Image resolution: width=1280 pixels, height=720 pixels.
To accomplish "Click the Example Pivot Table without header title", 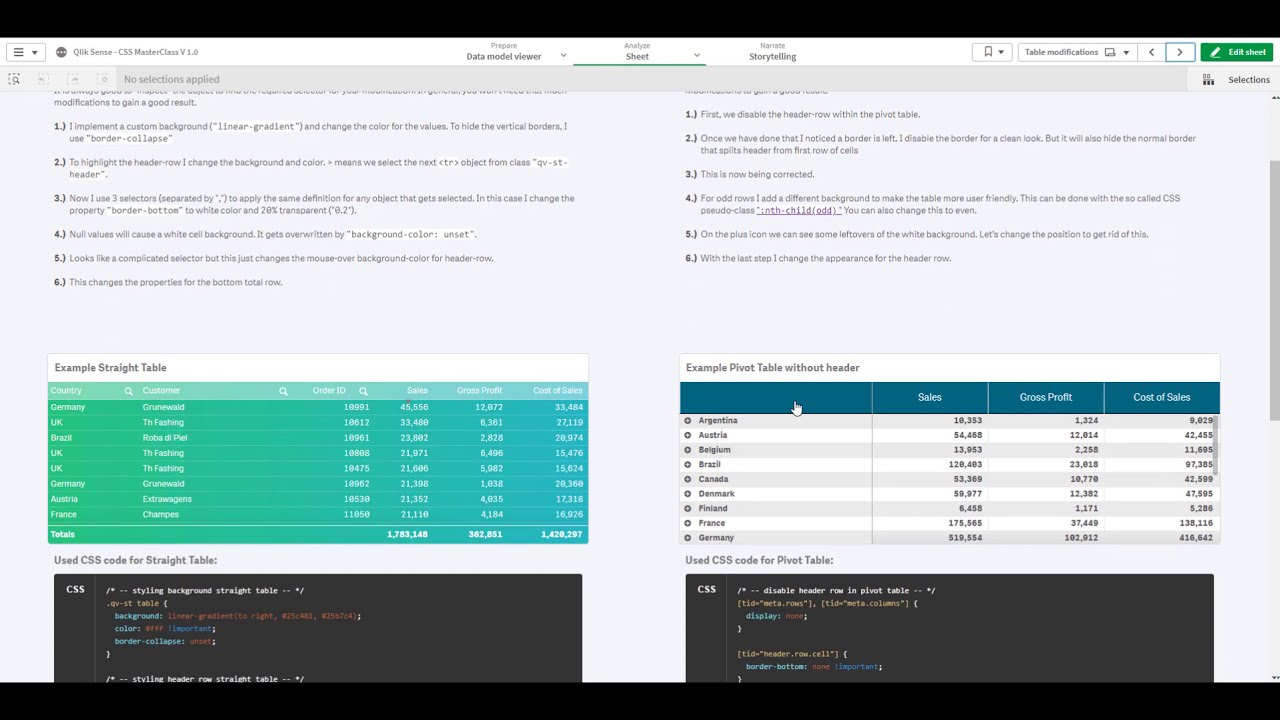I will [772, 368].
